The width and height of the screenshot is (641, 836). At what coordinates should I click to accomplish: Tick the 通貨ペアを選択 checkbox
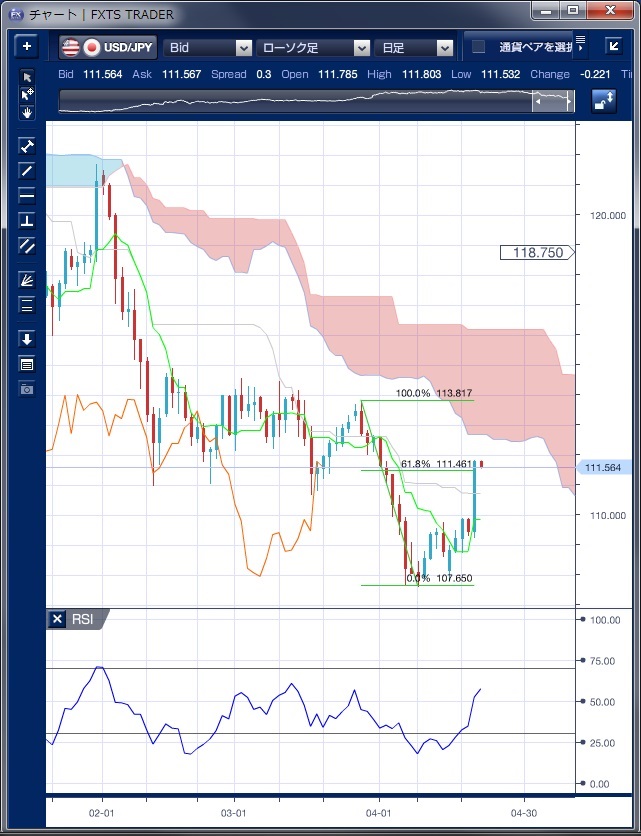(479, 47)
